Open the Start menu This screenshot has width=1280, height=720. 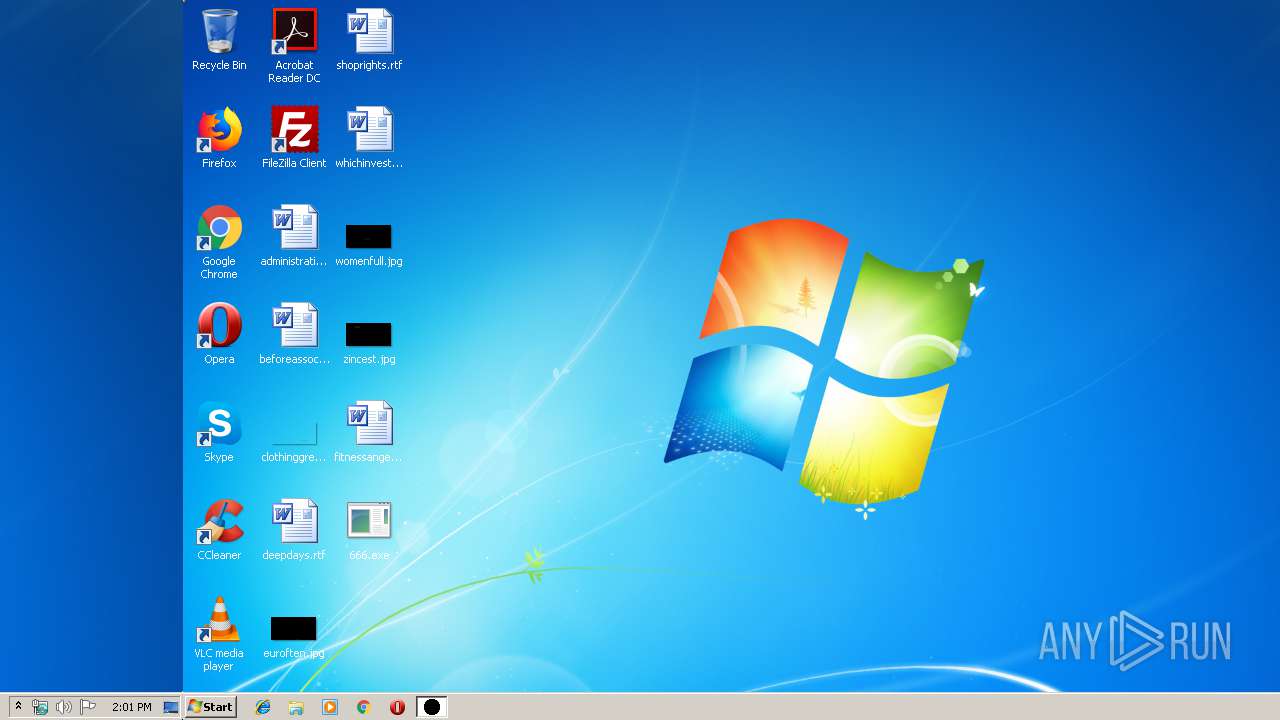coord(210,707)
